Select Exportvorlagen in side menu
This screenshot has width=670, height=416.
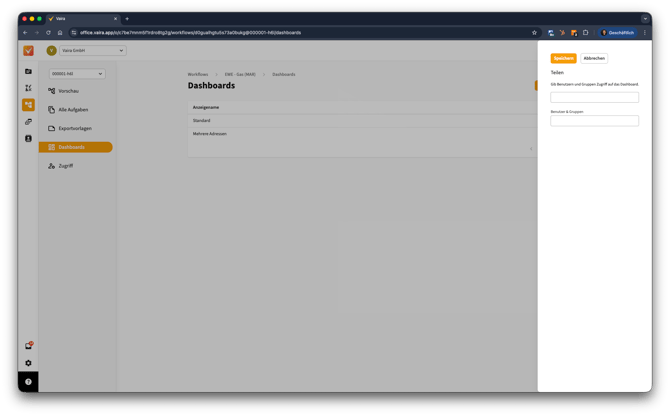[x=76, y=128]
